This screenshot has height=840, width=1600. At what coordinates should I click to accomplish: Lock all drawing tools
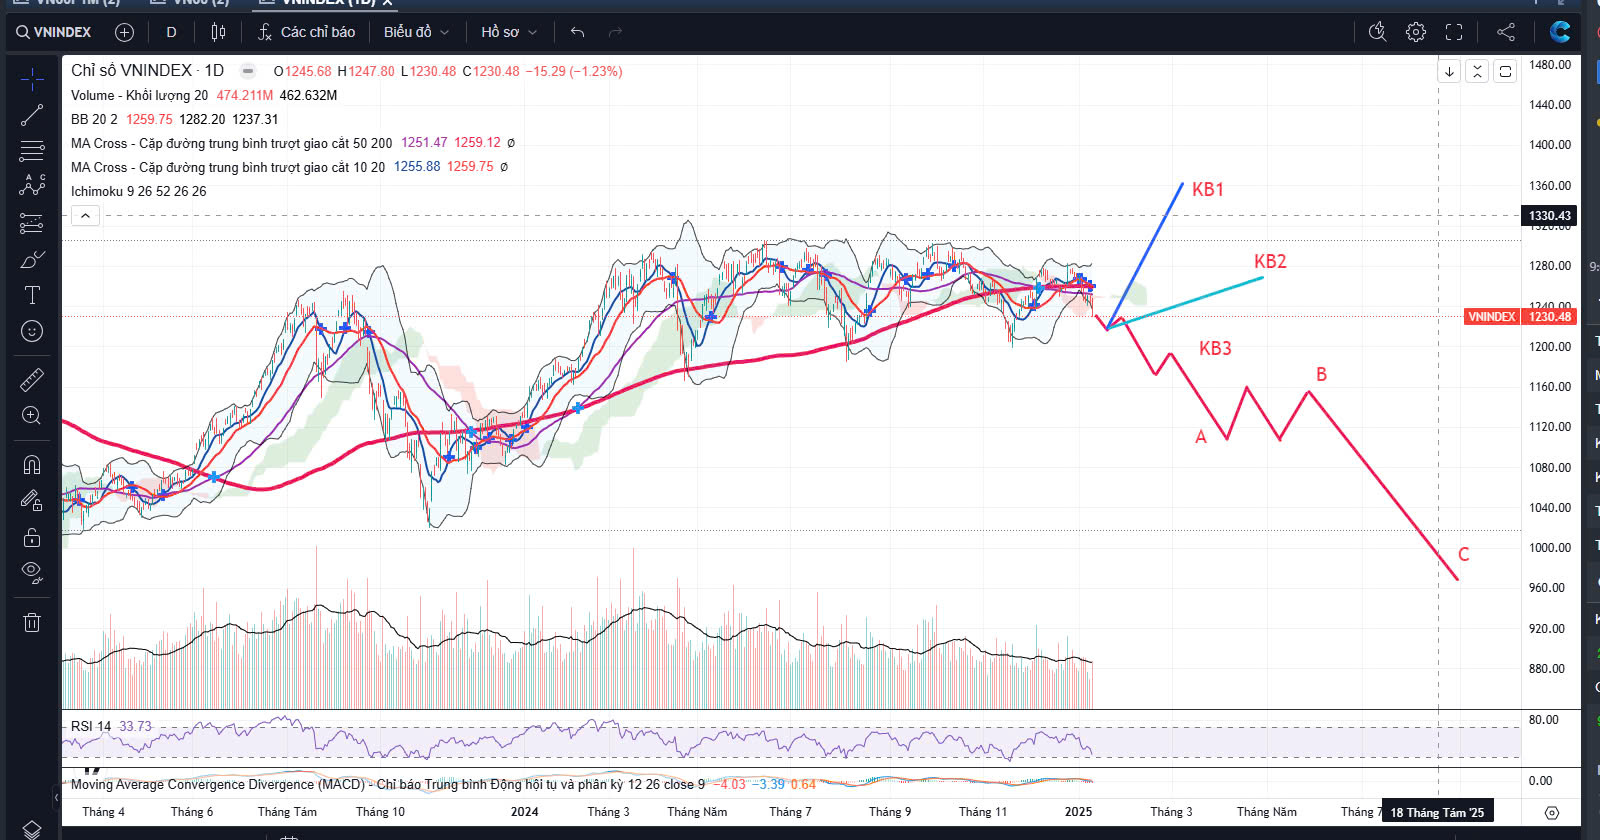[x=32, y=538]
